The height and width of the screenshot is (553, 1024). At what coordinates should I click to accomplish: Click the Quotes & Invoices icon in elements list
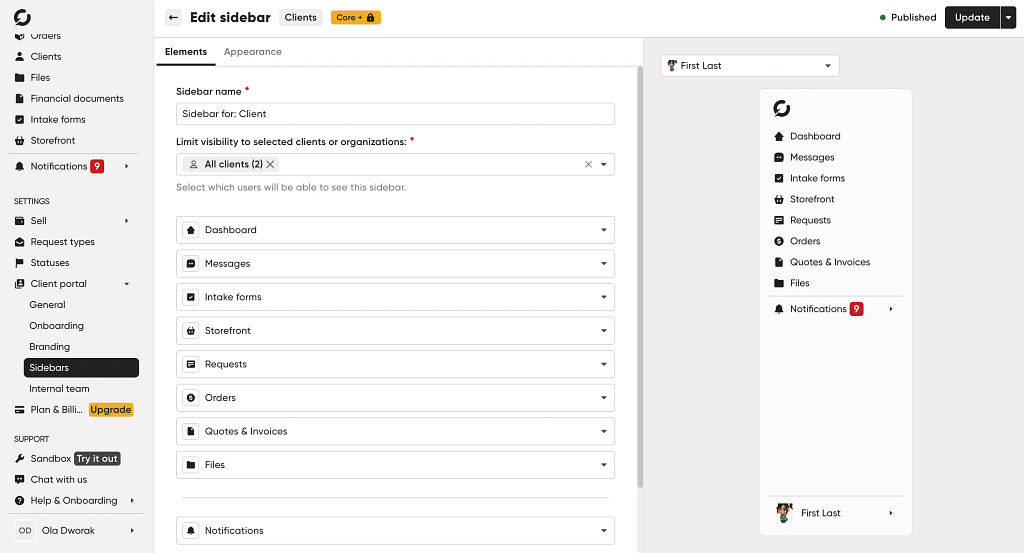point(191,431)
